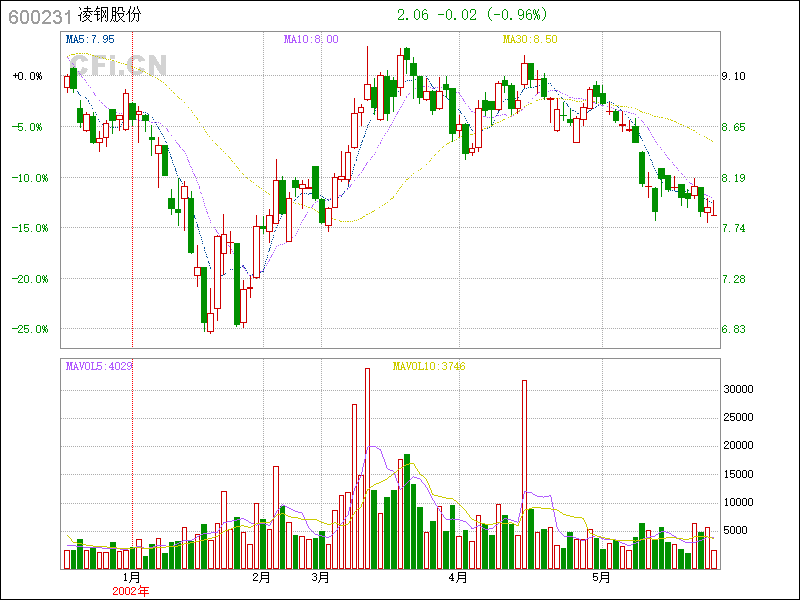Viewport: 800px width, 600px height.
Task: Click the 5月 date axis marker
Action: click(x=600, y=578)
